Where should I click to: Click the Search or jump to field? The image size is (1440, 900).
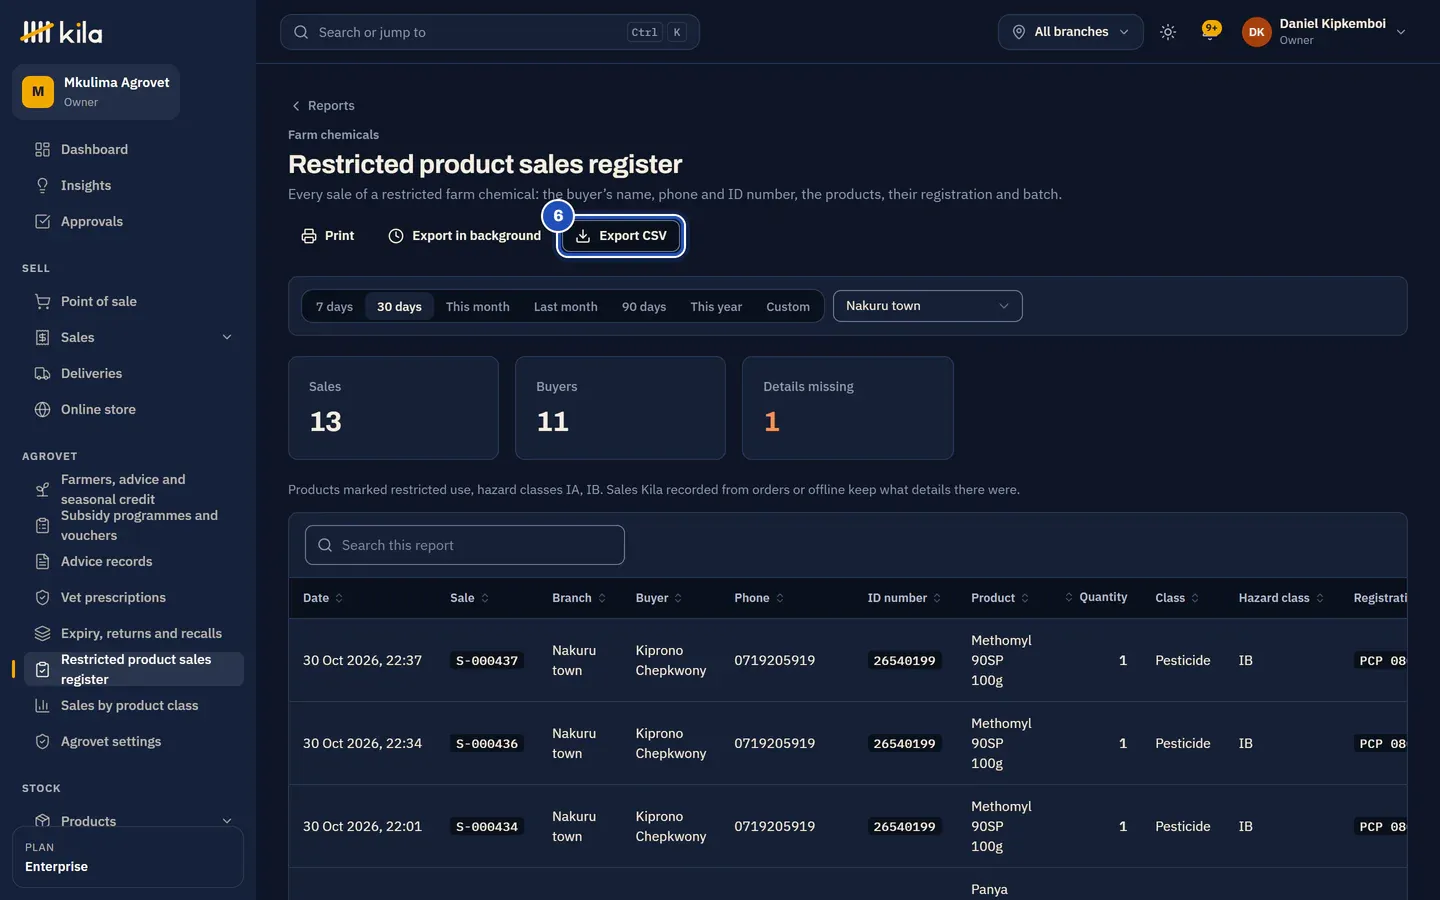pos(490,32)
